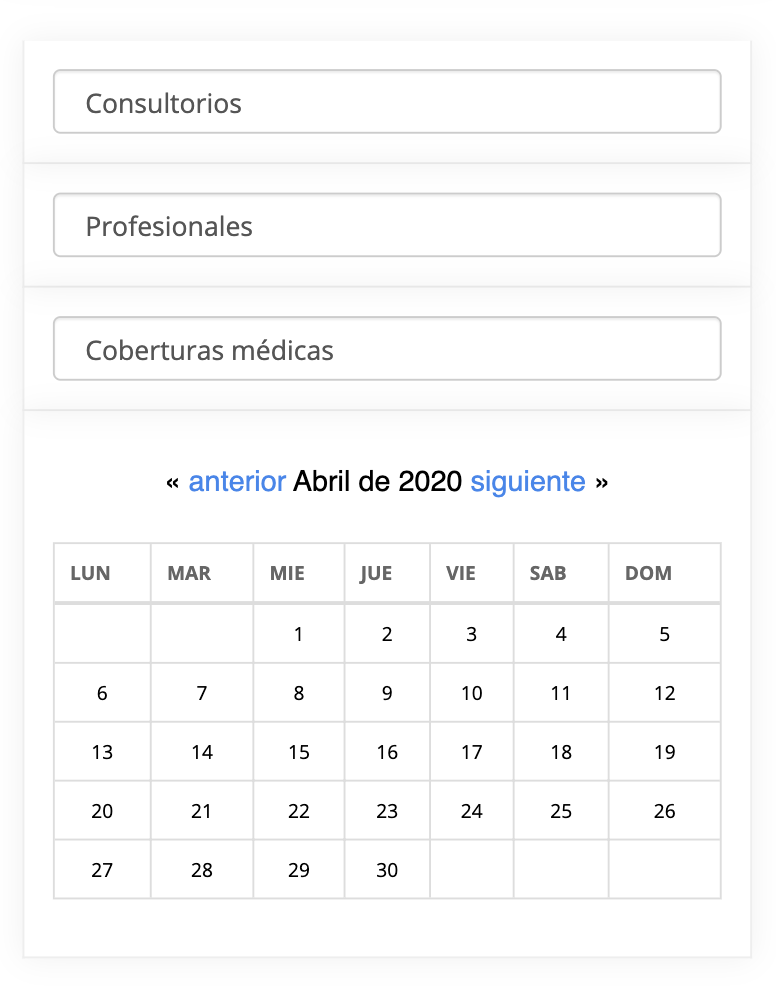Pick day 22 under MIE

[299, 811]
